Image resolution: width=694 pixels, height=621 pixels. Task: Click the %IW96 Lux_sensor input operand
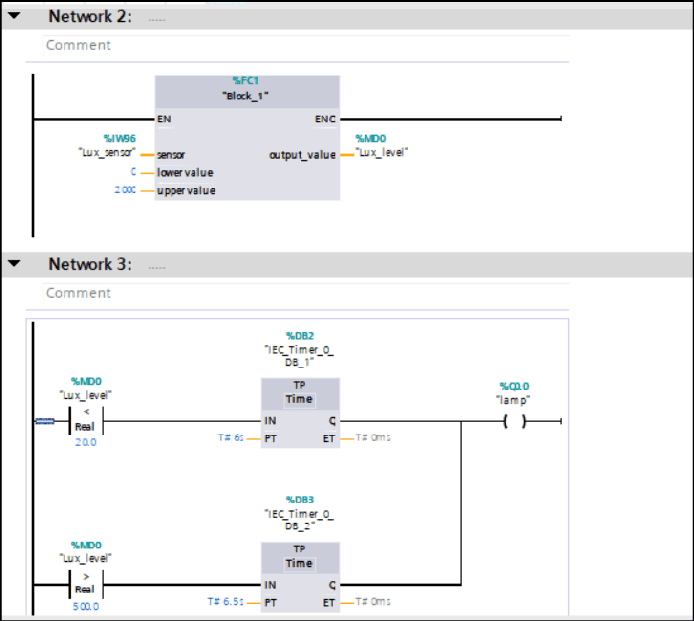108,146
